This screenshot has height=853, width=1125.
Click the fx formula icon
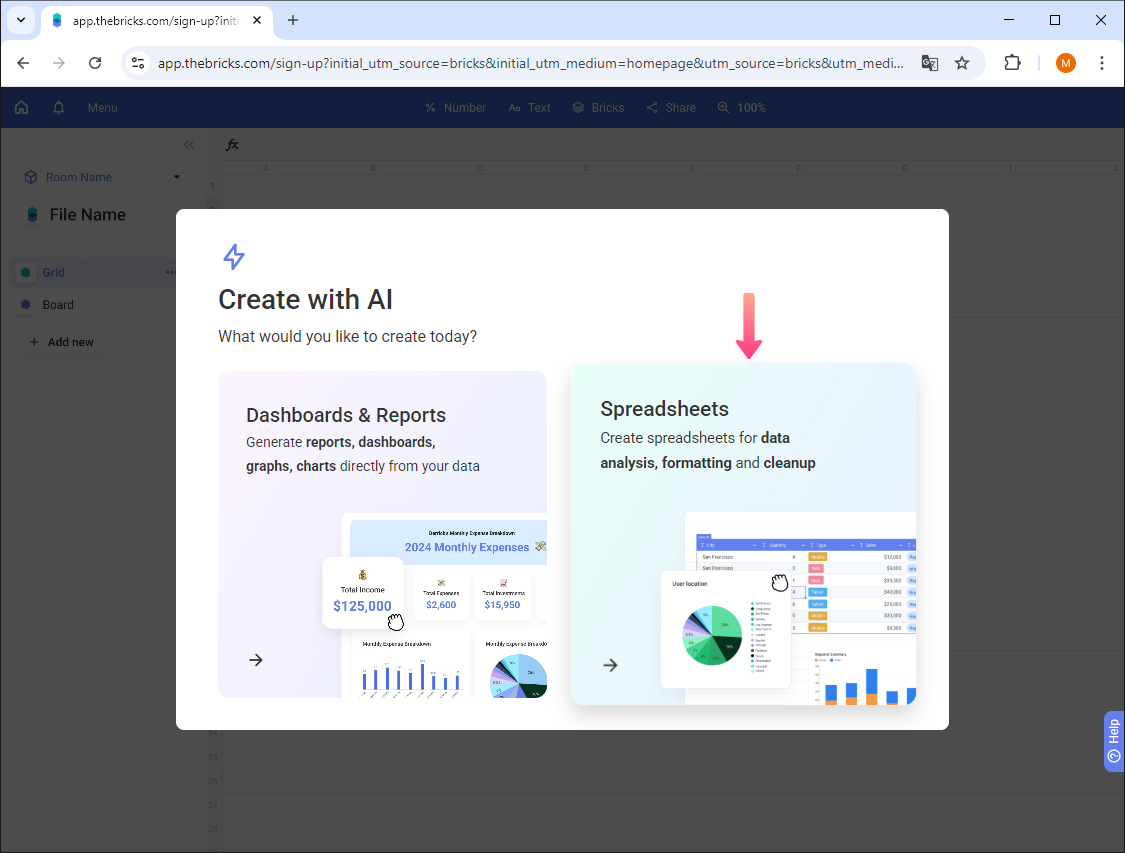coord(232,145)
